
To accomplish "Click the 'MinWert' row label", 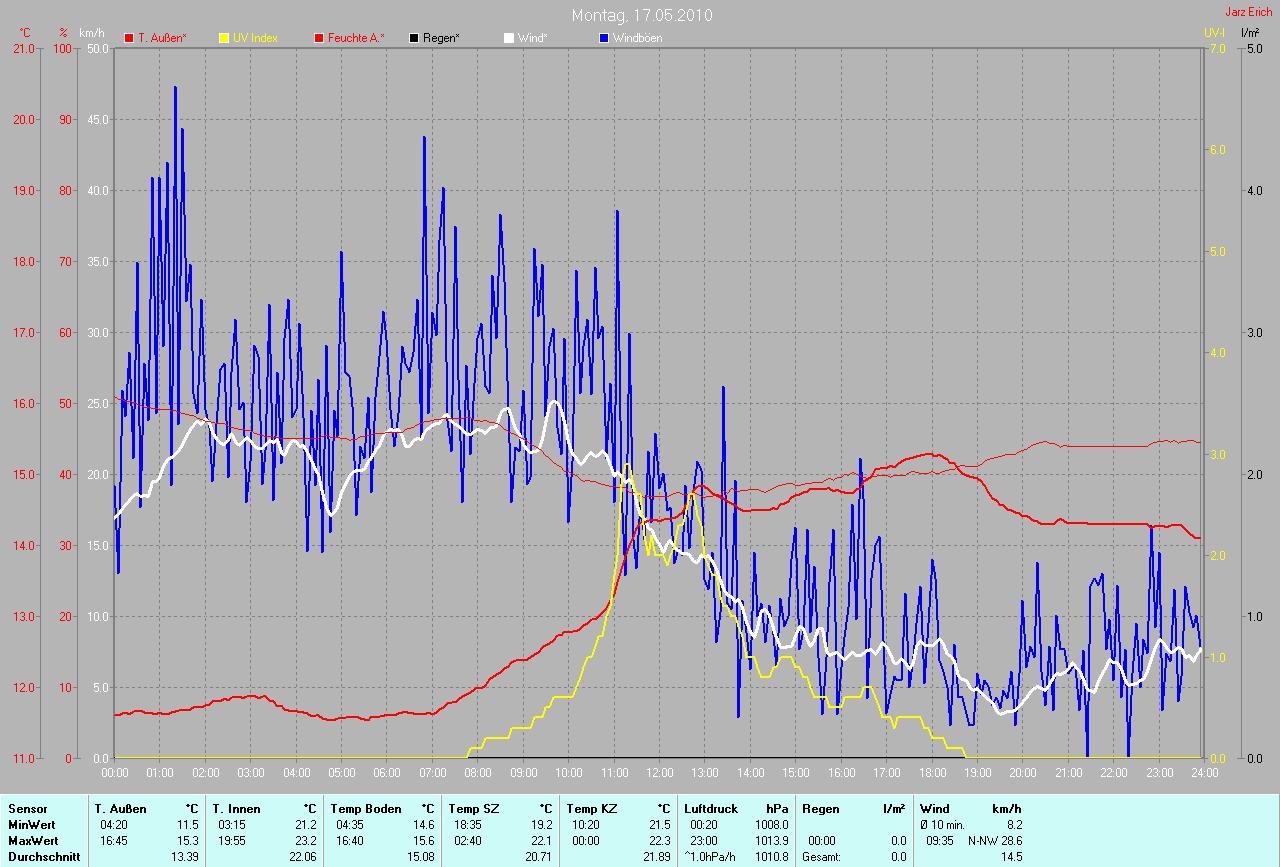I will tap(31, 824).
